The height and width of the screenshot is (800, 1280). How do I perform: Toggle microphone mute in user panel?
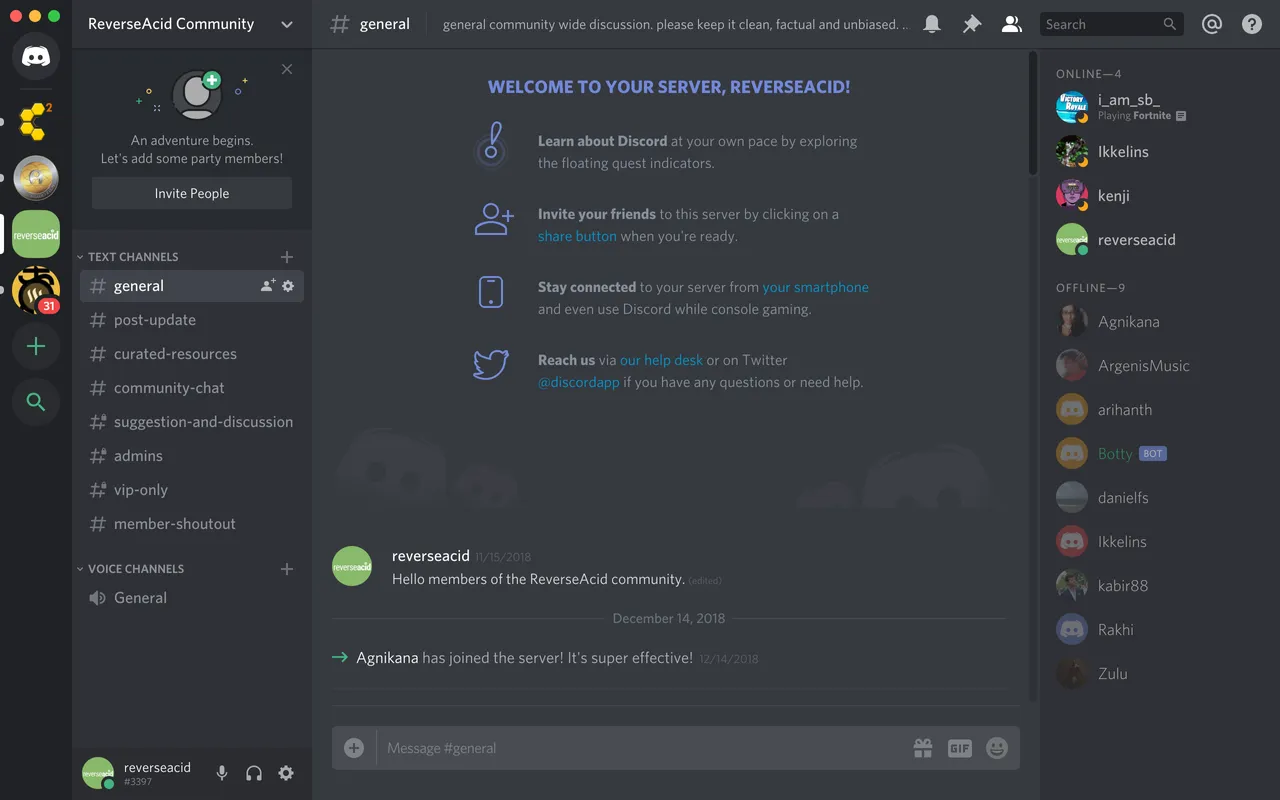(x=222, y=773)
